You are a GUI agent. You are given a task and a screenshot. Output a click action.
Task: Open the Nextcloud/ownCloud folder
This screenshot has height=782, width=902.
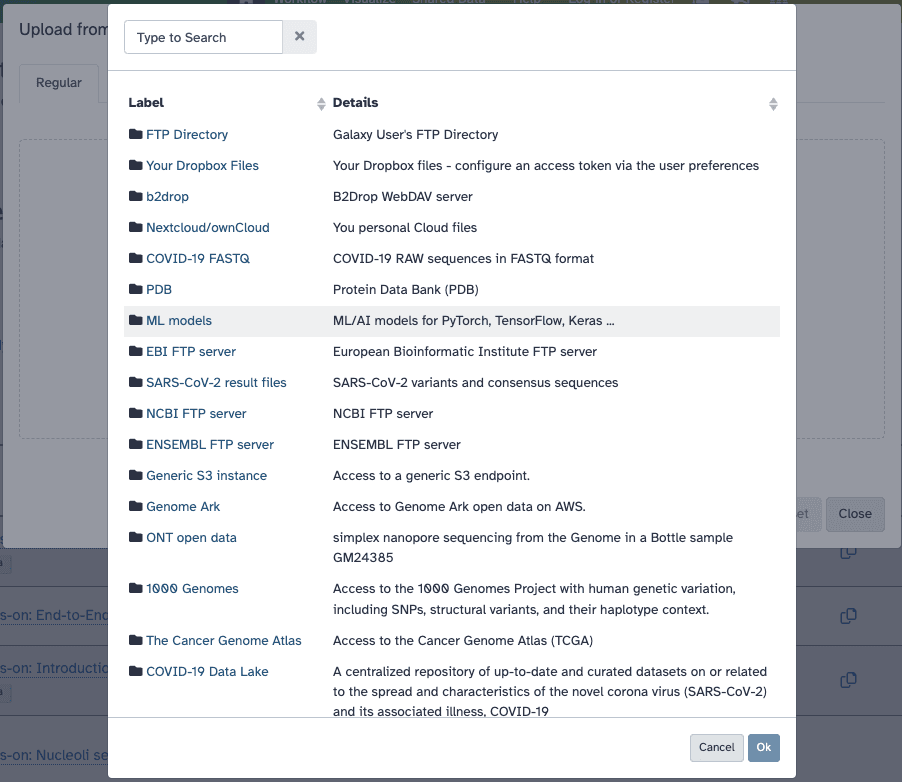coord(207,227)
